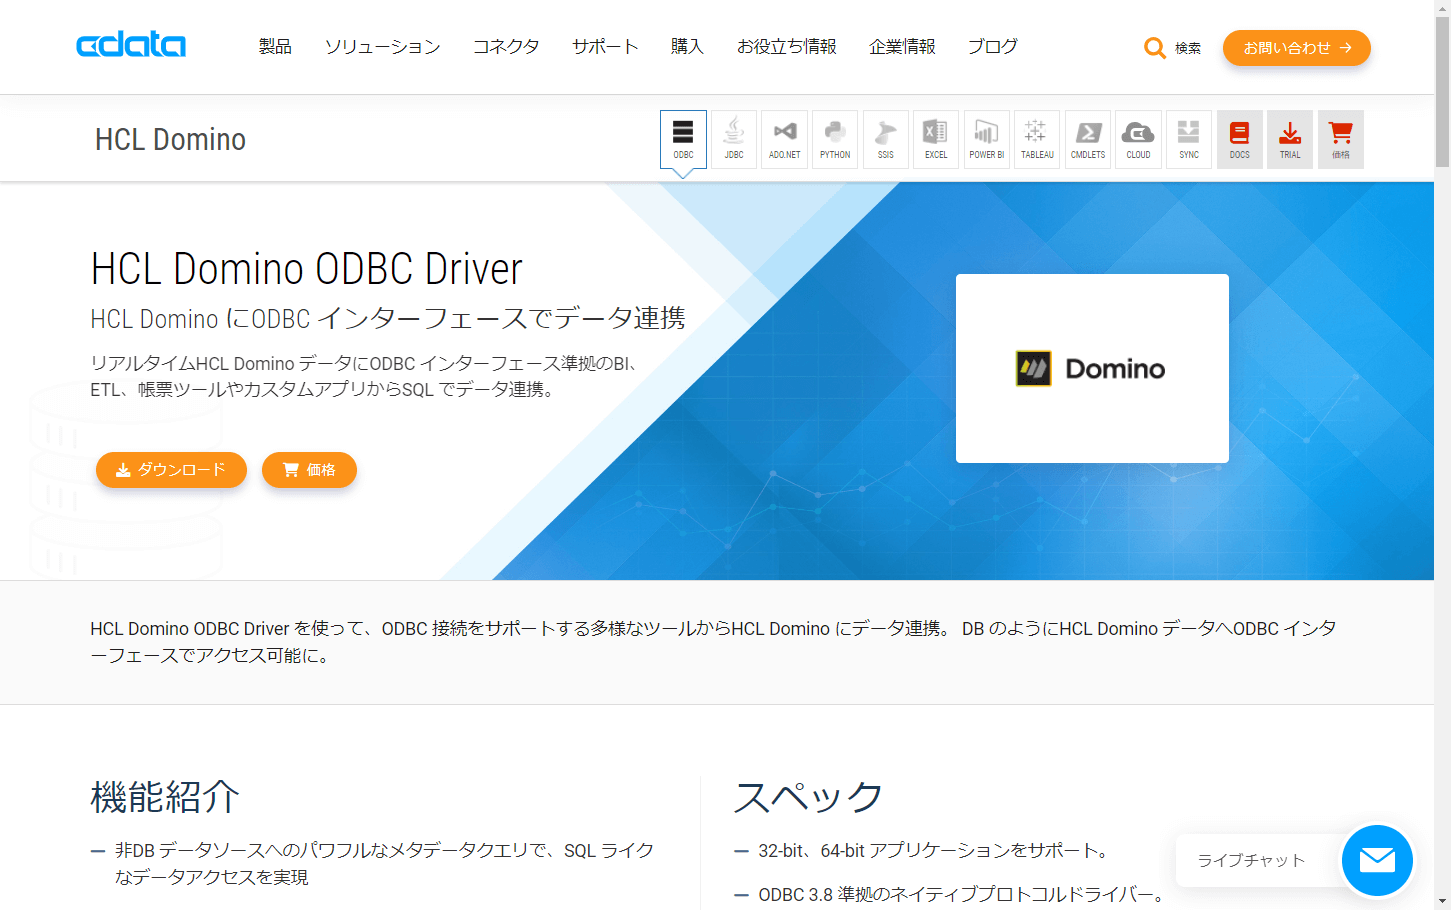Open the ADO.NET provider icon

tap(785, 139)
